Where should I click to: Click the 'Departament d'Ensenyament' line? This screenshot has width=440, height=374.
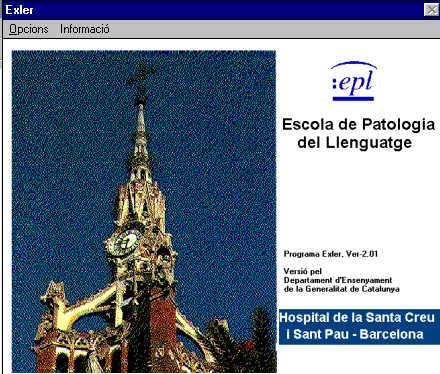(338, 280)
